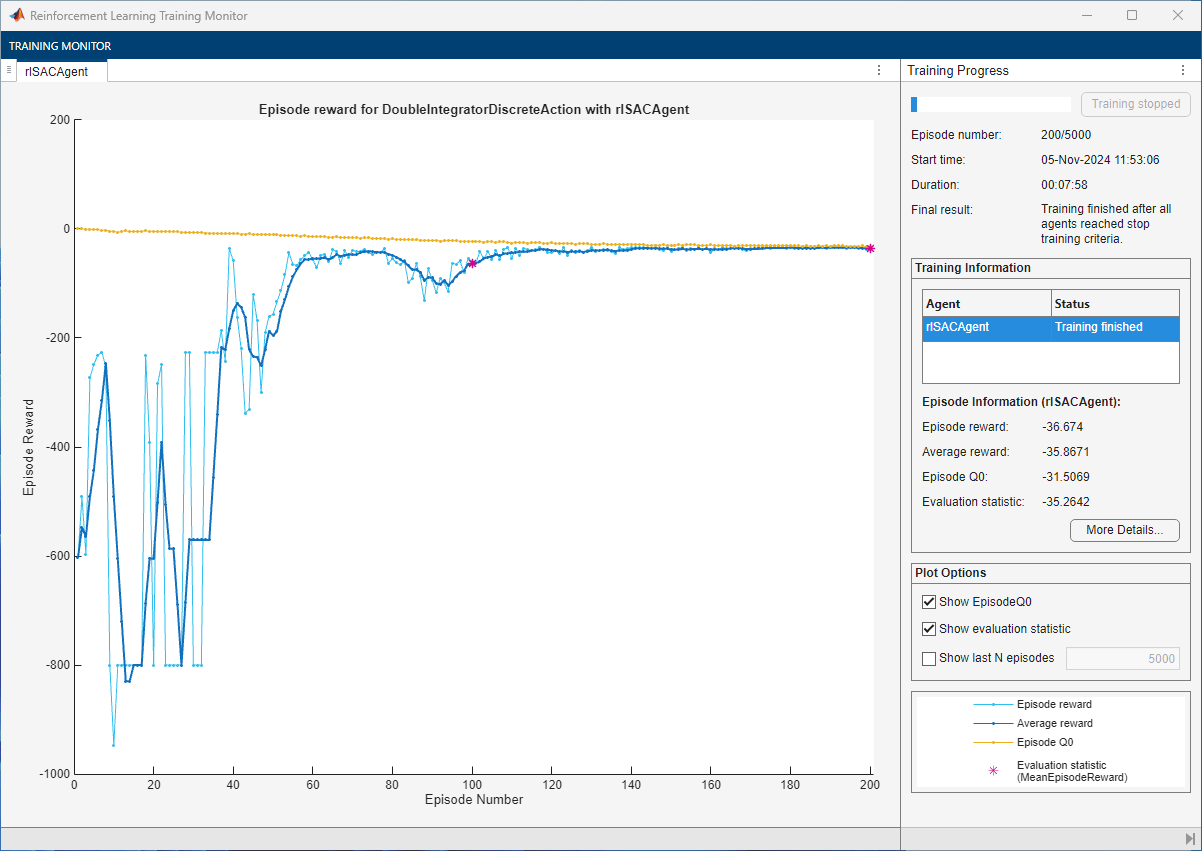Click the pink evaluation marker near episode 100
This screenshot has width=1202, height=851.
point(472,263)
